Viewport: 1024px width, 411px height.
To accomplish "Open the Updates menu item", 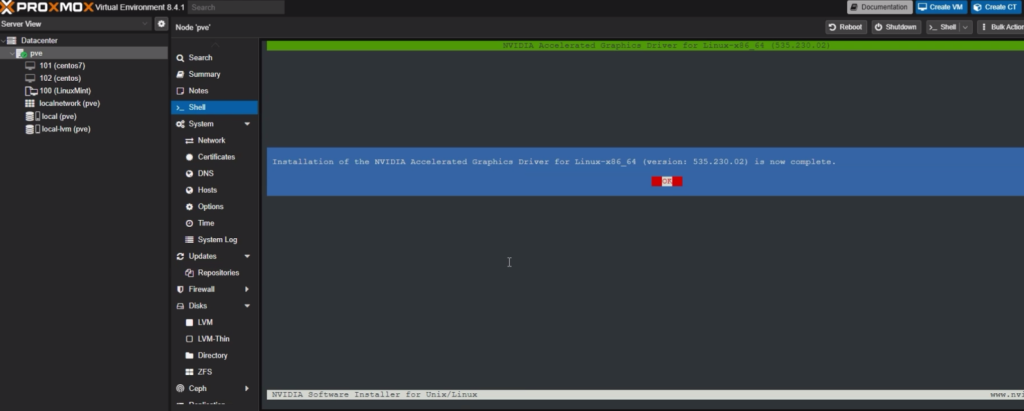I will pos(202,256).
